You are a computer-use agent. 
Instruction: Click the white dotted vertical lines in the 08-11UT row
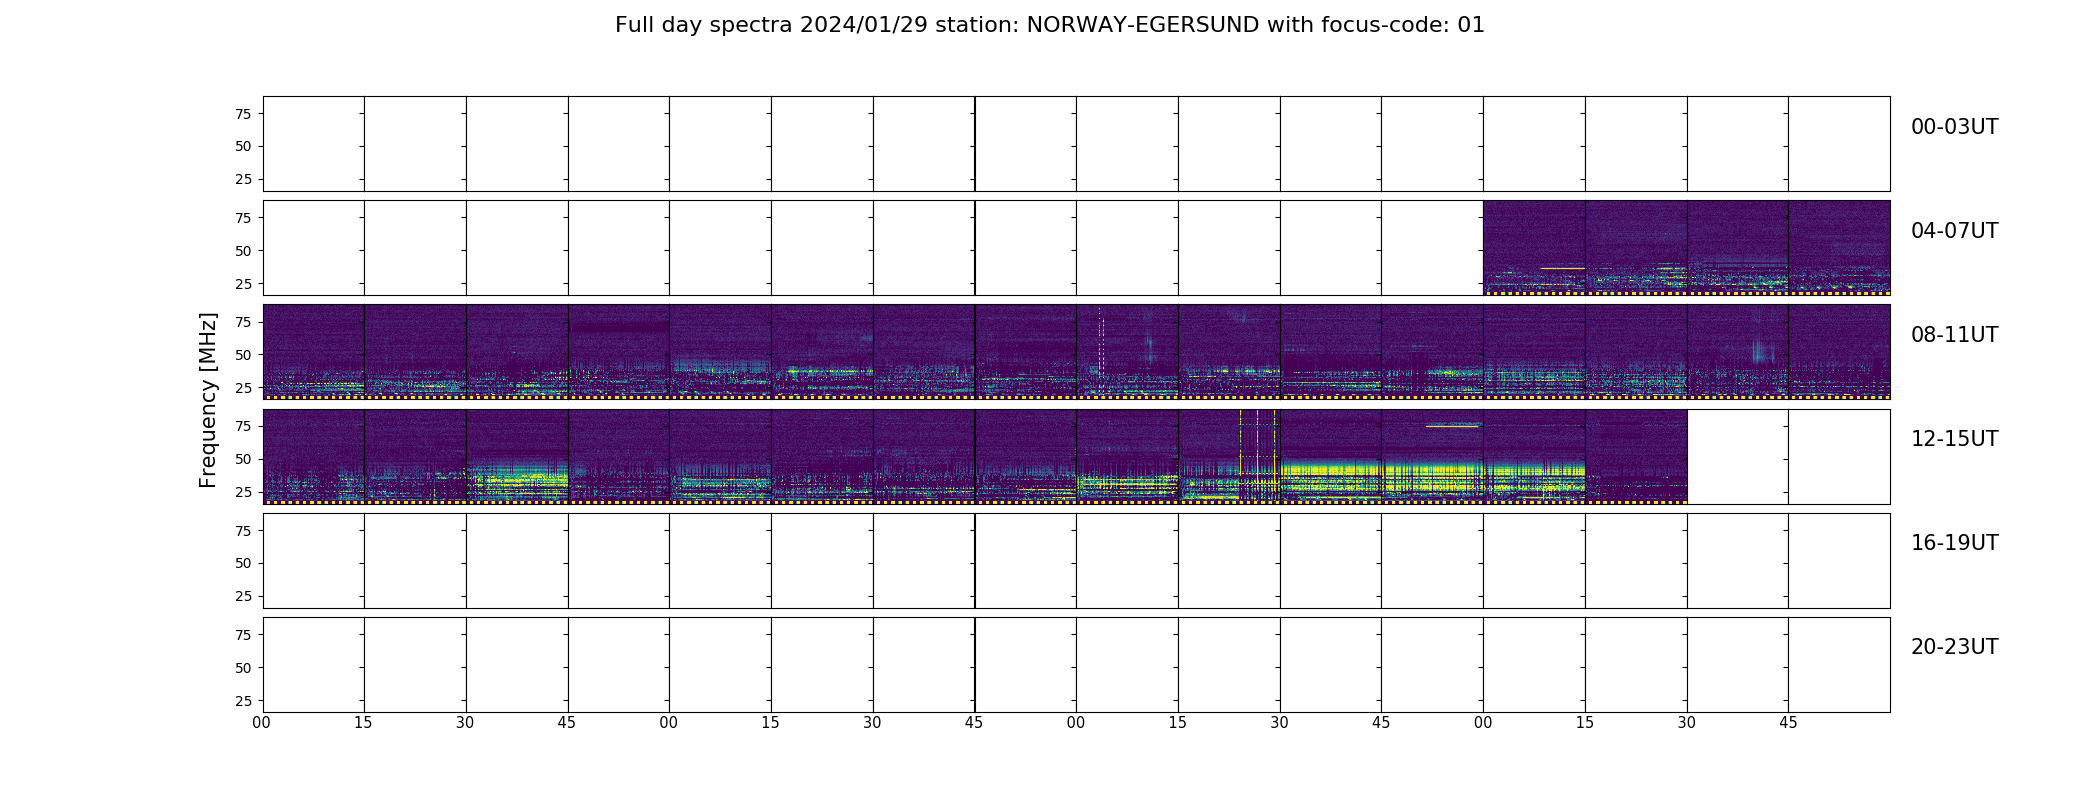pyautogui.click(x=1101, y=350)
